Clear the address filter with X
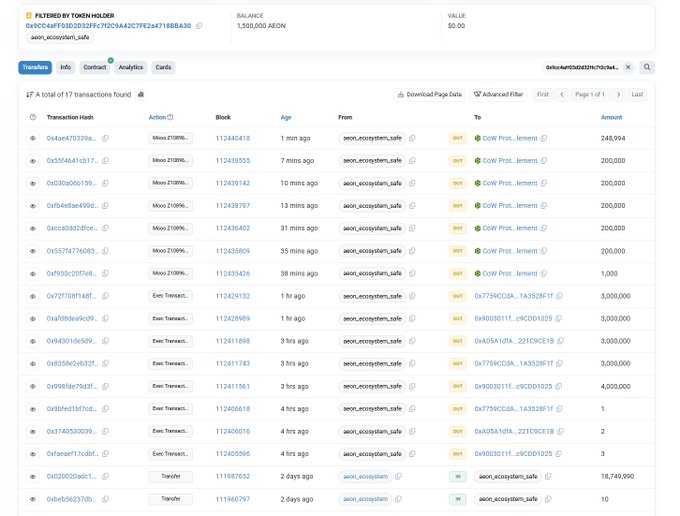 [628, 67]
